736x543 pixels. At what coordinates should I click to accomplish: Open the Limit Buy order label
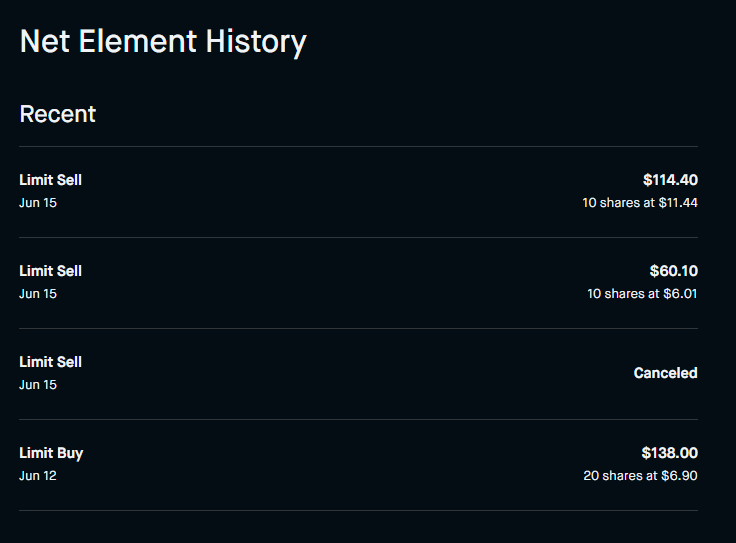51,453
